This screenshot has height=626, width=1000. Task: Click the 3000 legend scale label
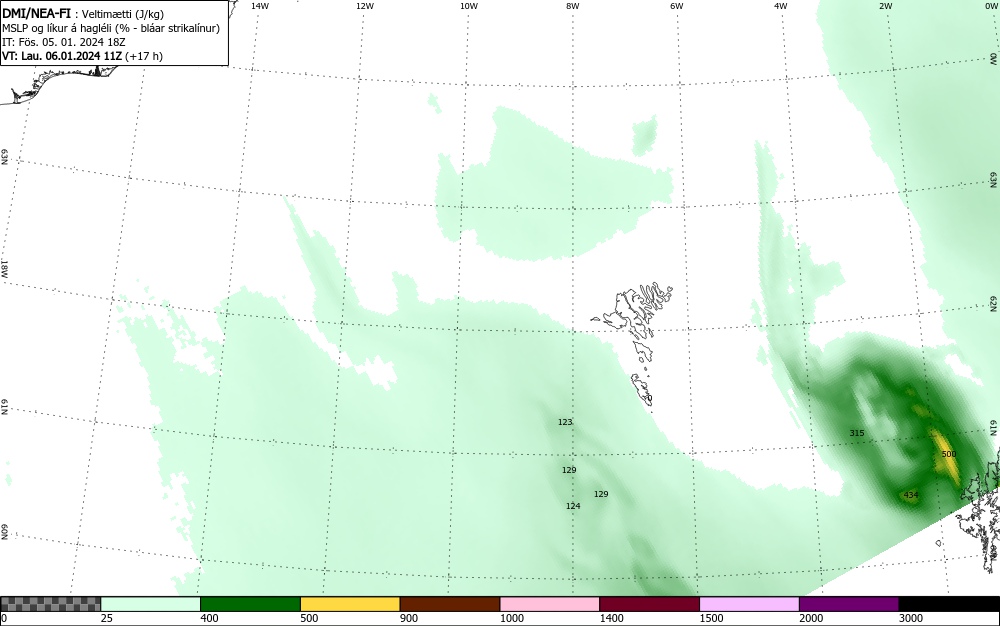(x=911, y=618)
